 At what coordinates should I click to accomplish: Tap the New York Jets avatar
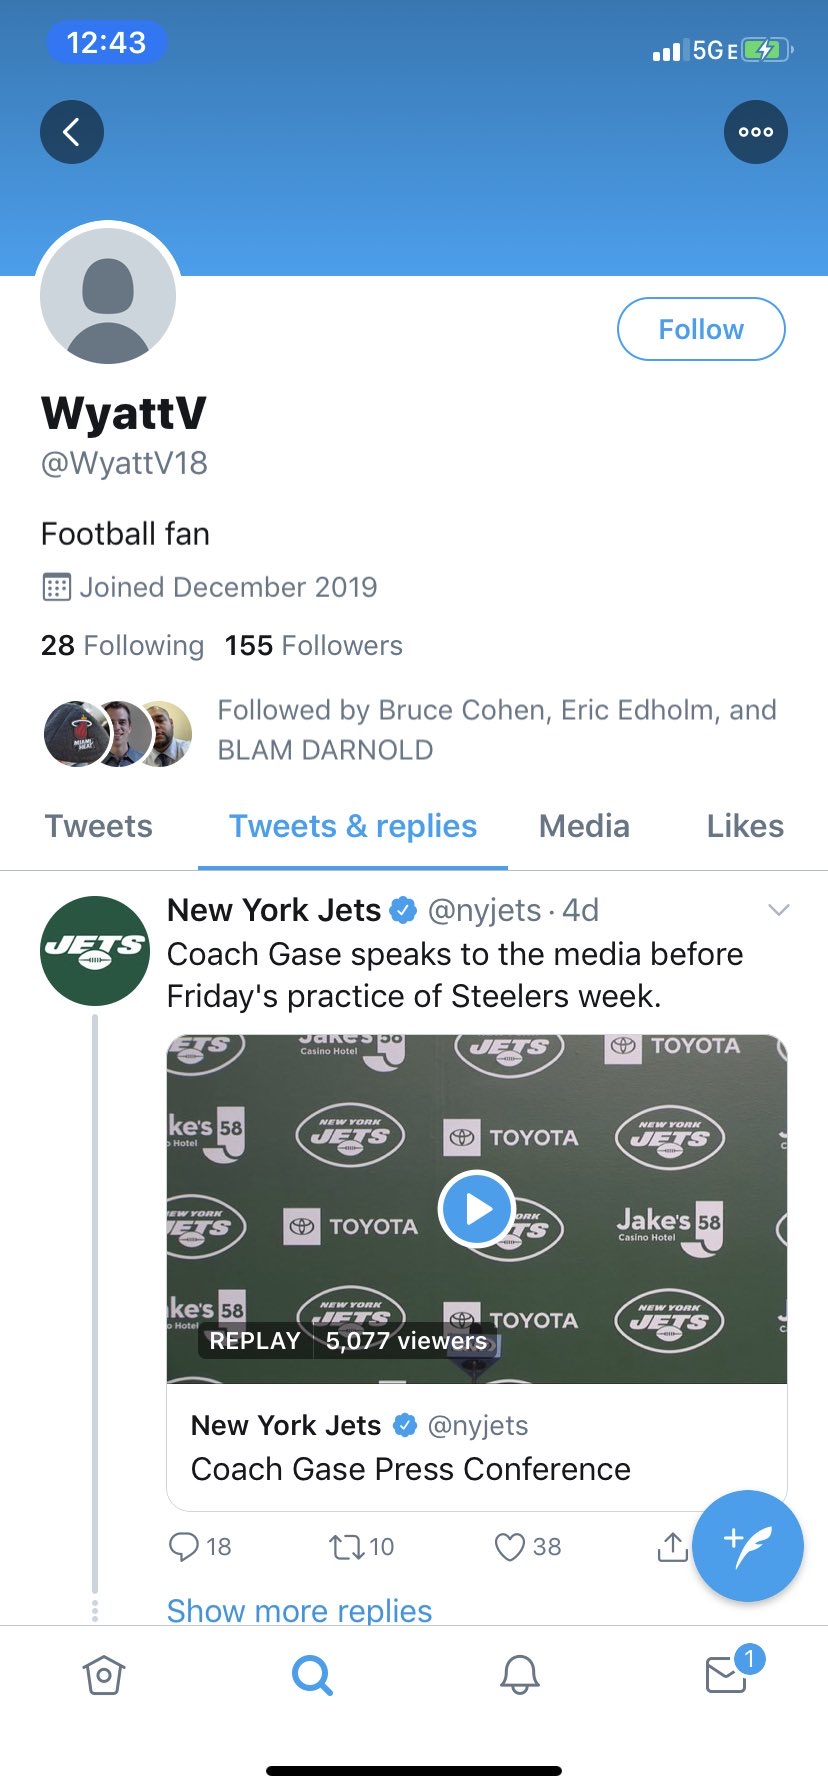tap(95, 951)
